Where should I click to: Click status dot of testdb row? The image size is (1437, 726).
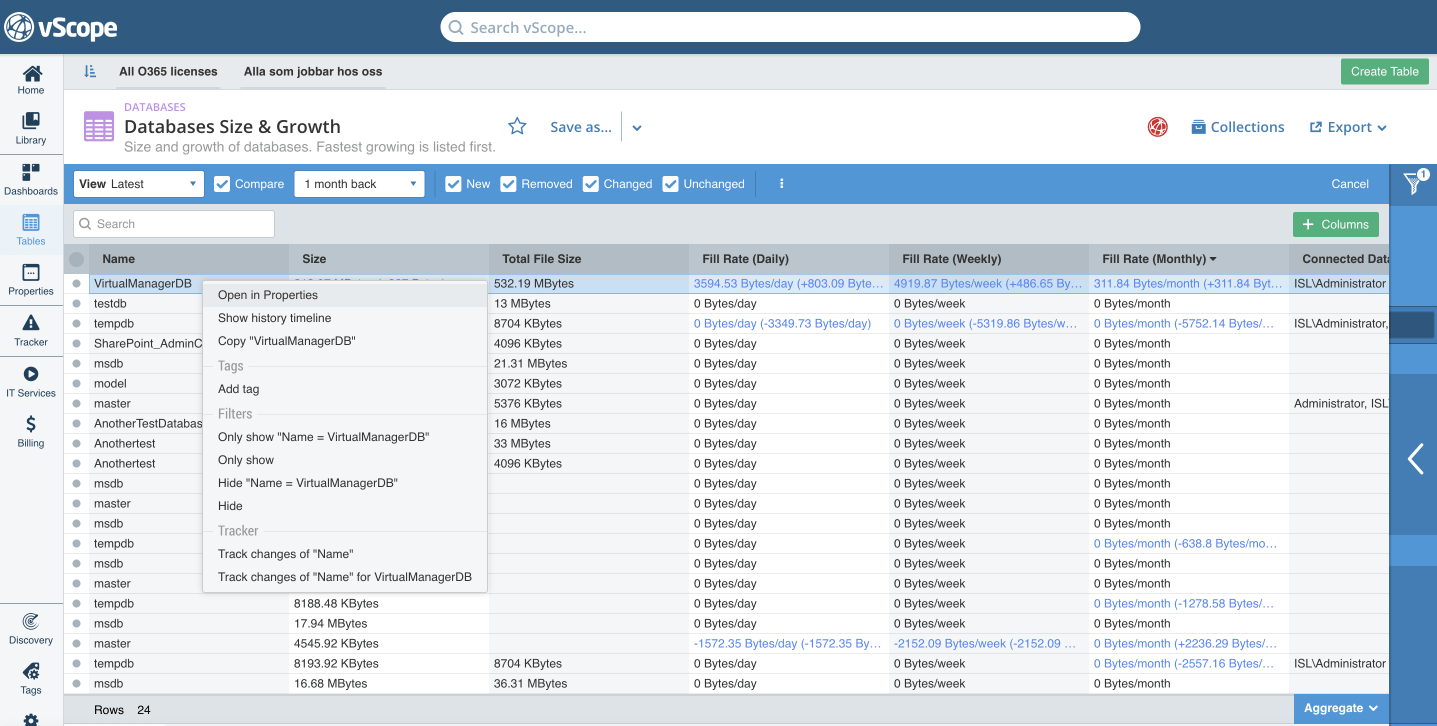coord(76,304)
